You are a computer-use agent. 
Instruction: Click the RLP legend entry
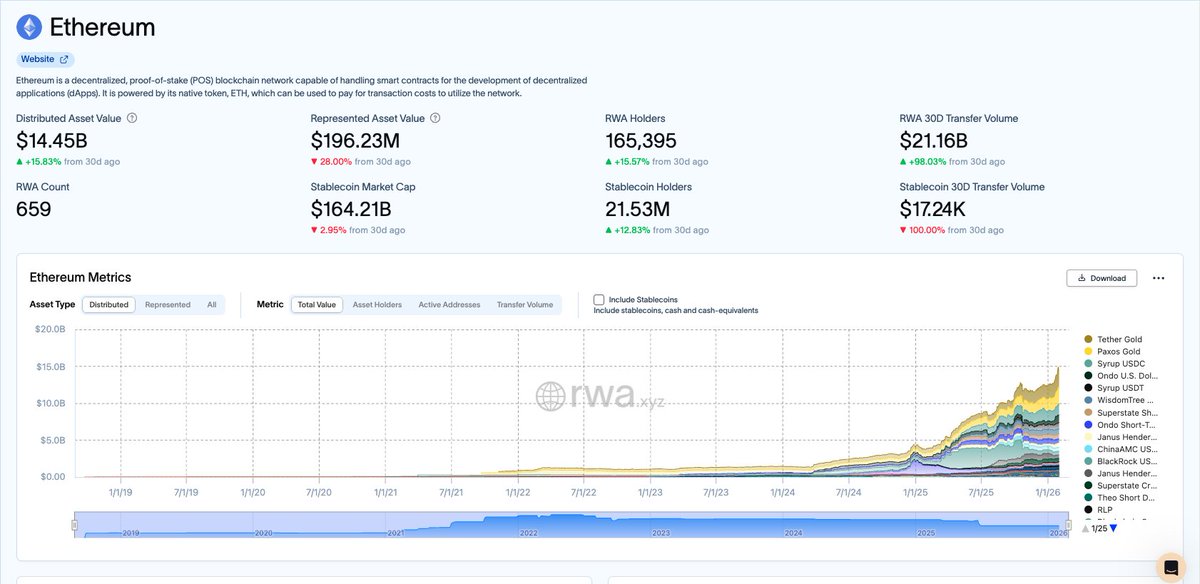point(1098,509)
